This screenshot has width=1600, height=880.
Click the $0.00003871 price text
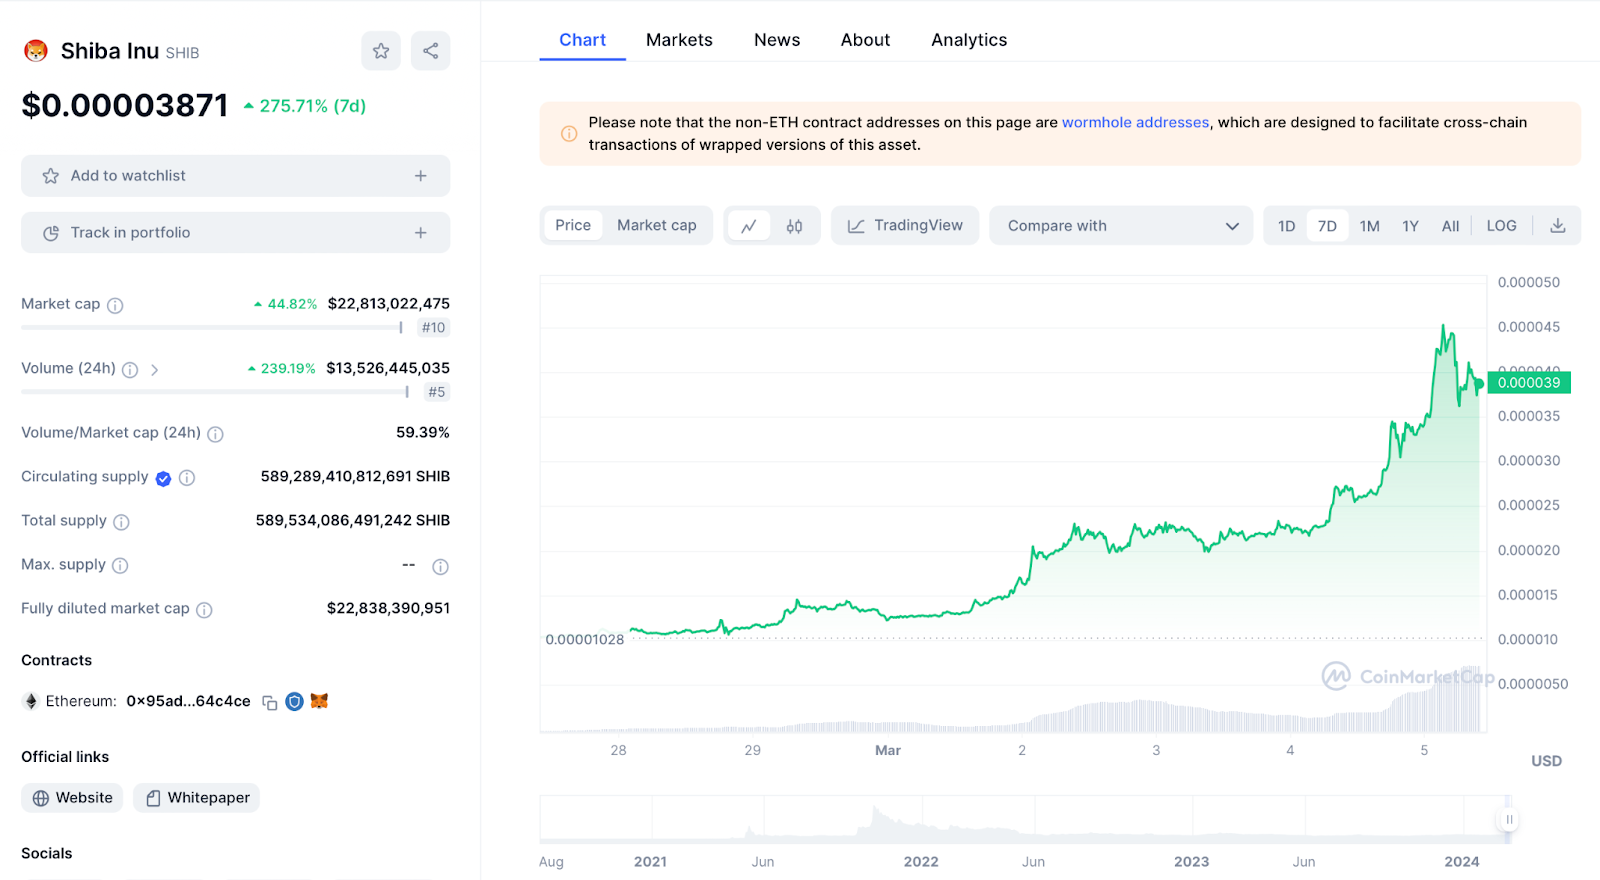(x=125, y=105)
